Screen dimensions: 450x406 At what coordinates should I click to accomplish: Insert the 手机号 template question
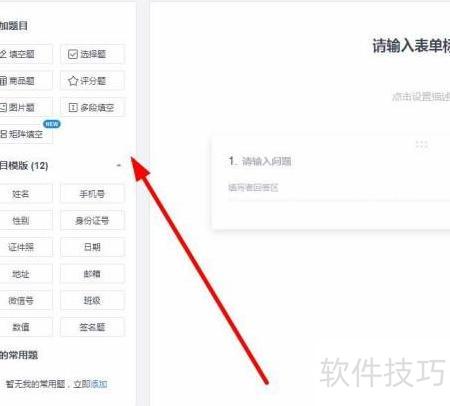click(92, 194)
